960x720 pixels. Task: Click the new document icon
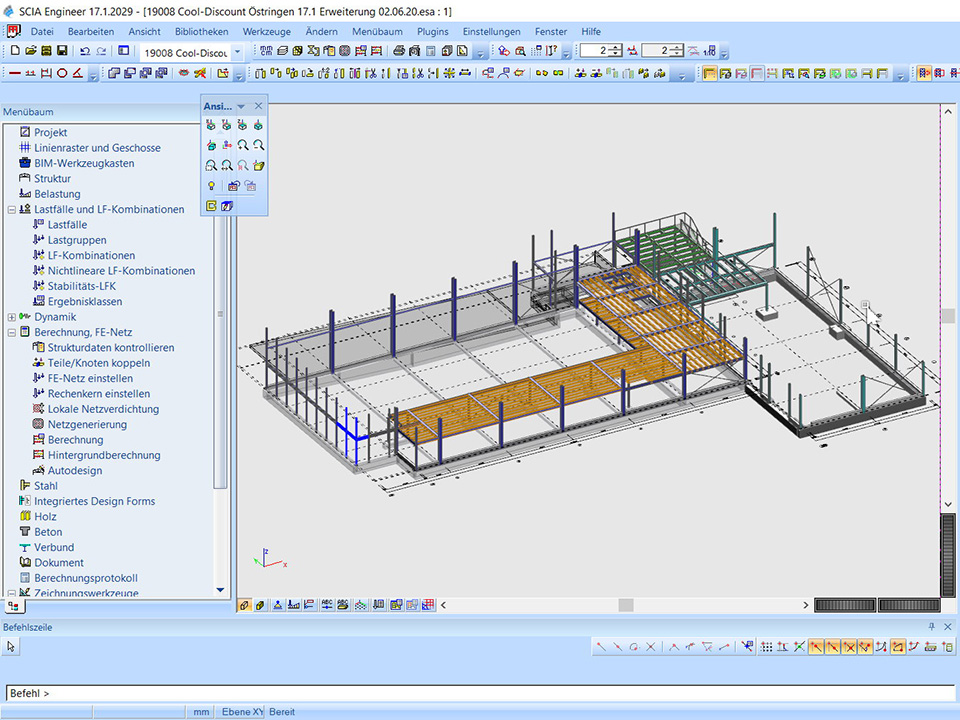coord(15,51)
